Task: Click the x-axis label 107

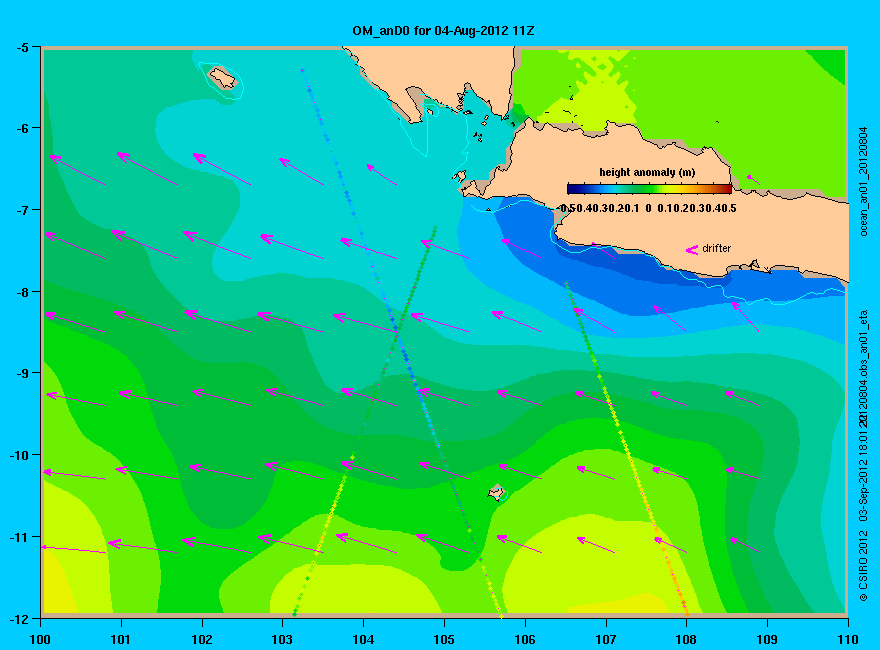Action: (x=606, y=640)
